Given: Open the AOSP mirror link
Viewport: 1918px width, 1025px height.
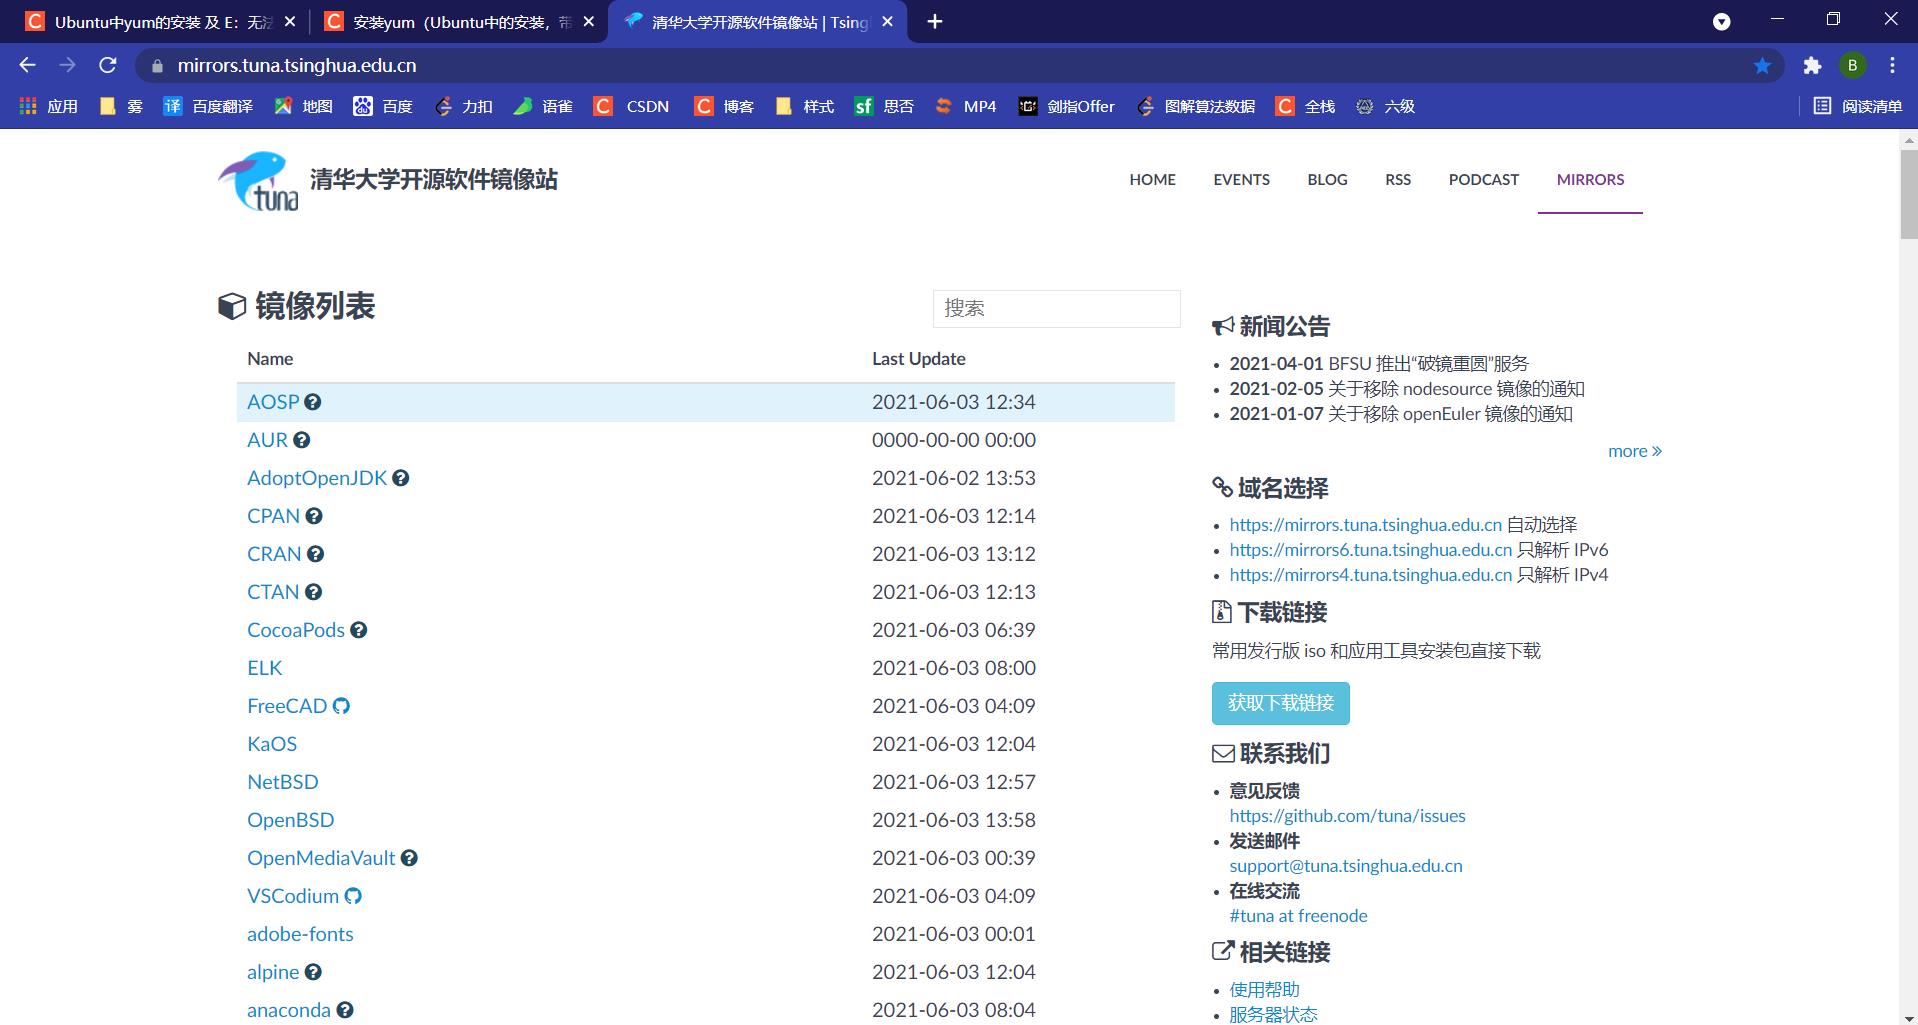Looking at the screenshot, I should pyautogui.click(x=273, y=402).
